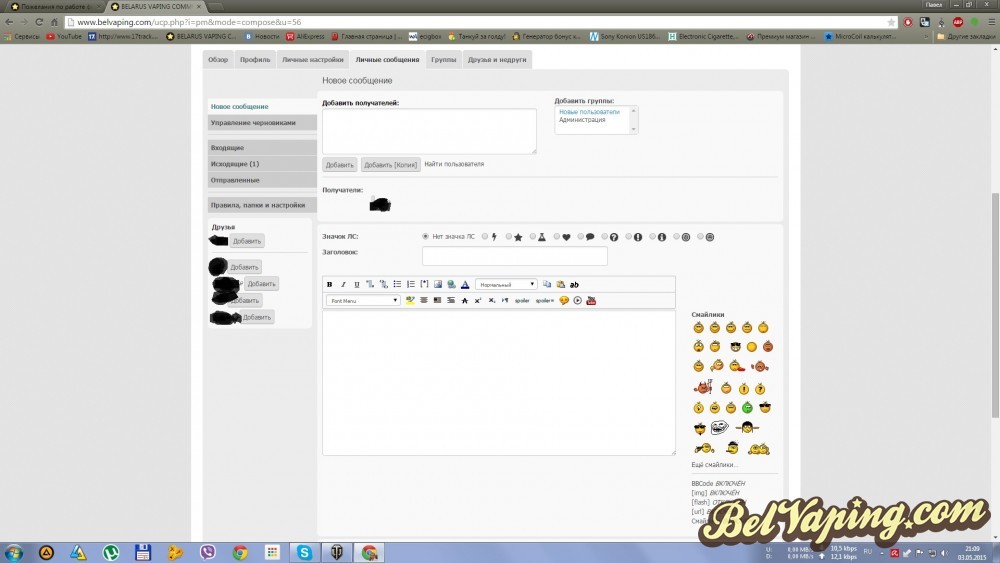This screenshot has width=1000, height=563.
Task: Insert the green-faced smiley
Action: point(747,407)
